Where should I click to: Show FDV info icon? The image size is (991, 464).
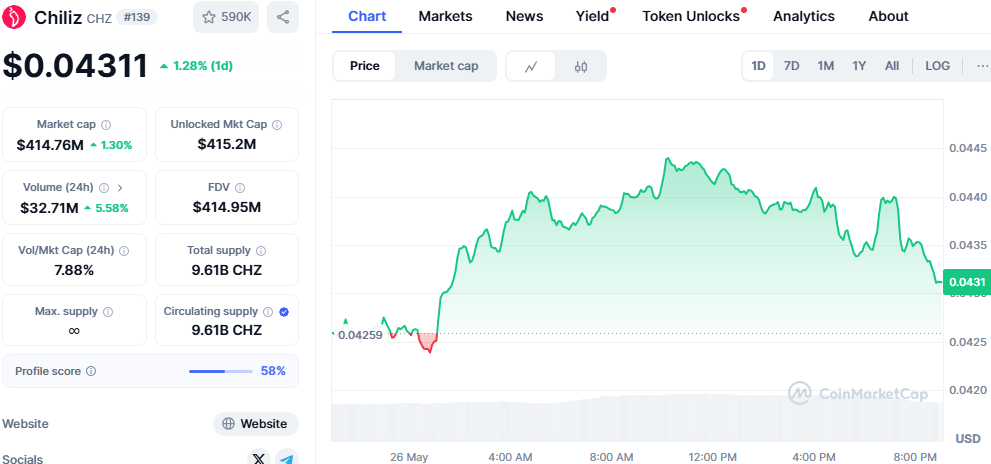(x=240, y=188)
